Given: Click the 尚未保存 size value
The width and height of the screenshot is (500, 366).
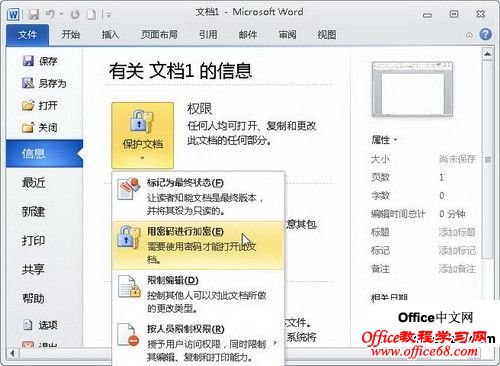Looking at the screenshot, I should click(x=457, y=159).
